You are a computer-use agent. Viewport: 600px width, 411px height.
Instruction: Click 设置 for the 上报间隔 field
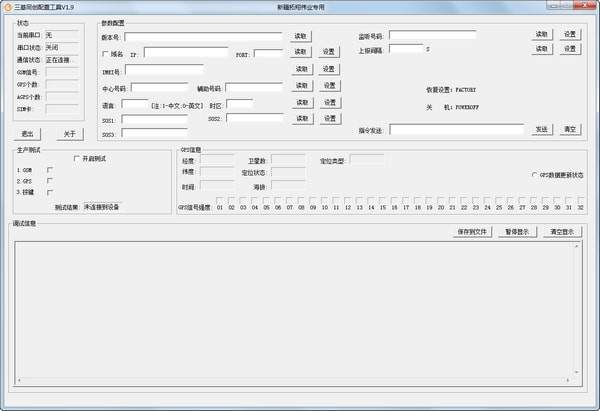coord(570,48)
